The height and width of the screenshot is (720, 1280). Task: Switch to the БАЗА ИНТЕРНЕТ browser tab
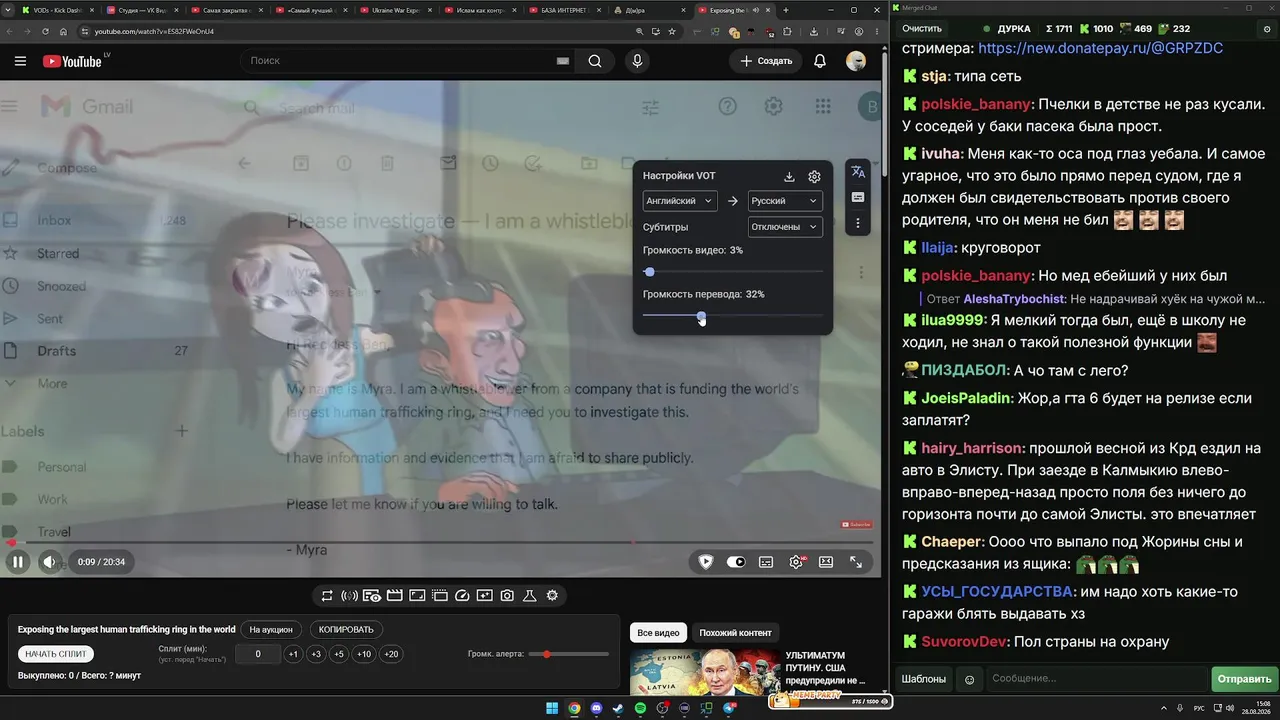pyautogui.click(x=567, y=10)
